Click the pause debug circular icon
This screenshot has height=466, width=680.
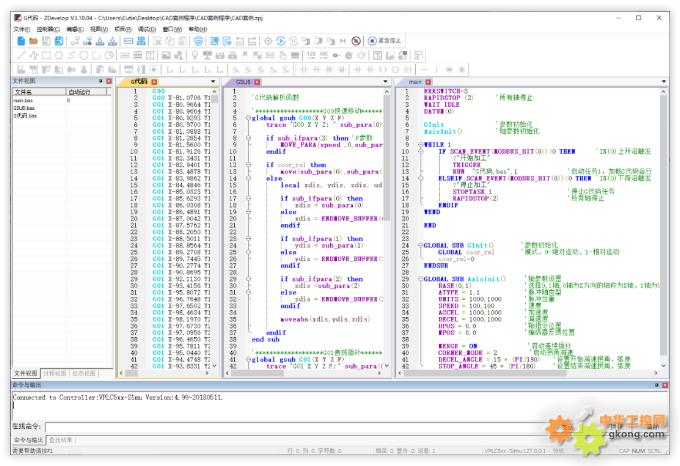[x=293, y=41]
